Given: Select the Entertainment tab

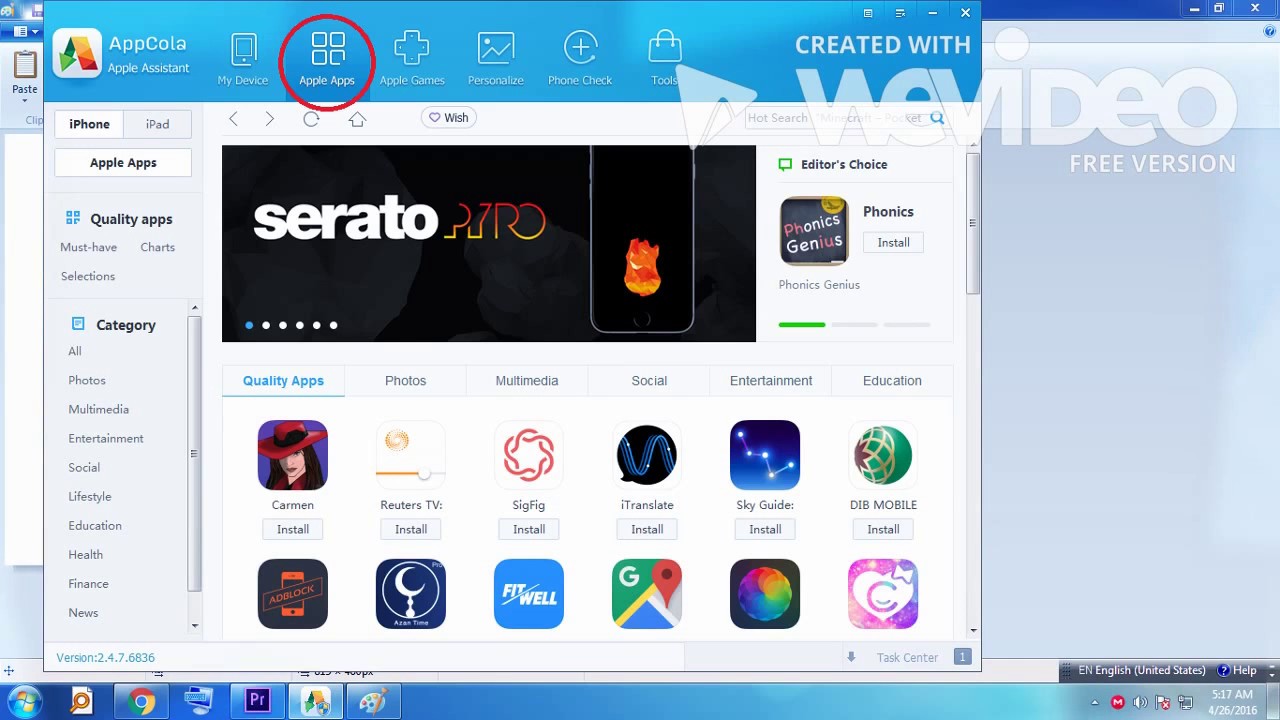Looking at the screenshot, I should tap(771, 381).
